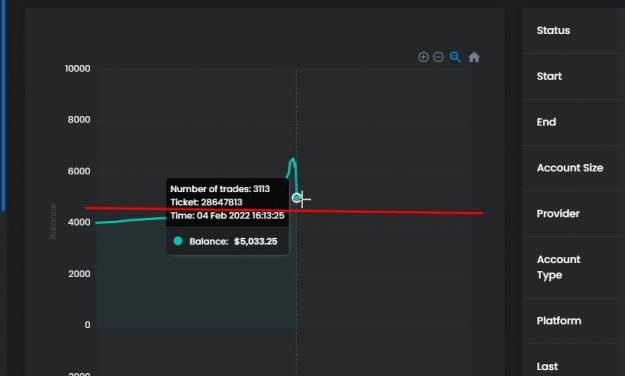The width and height of the screenshot is (625, 376).
Task: Click the zoom out minus icon
Action: (x=438, y=57)
